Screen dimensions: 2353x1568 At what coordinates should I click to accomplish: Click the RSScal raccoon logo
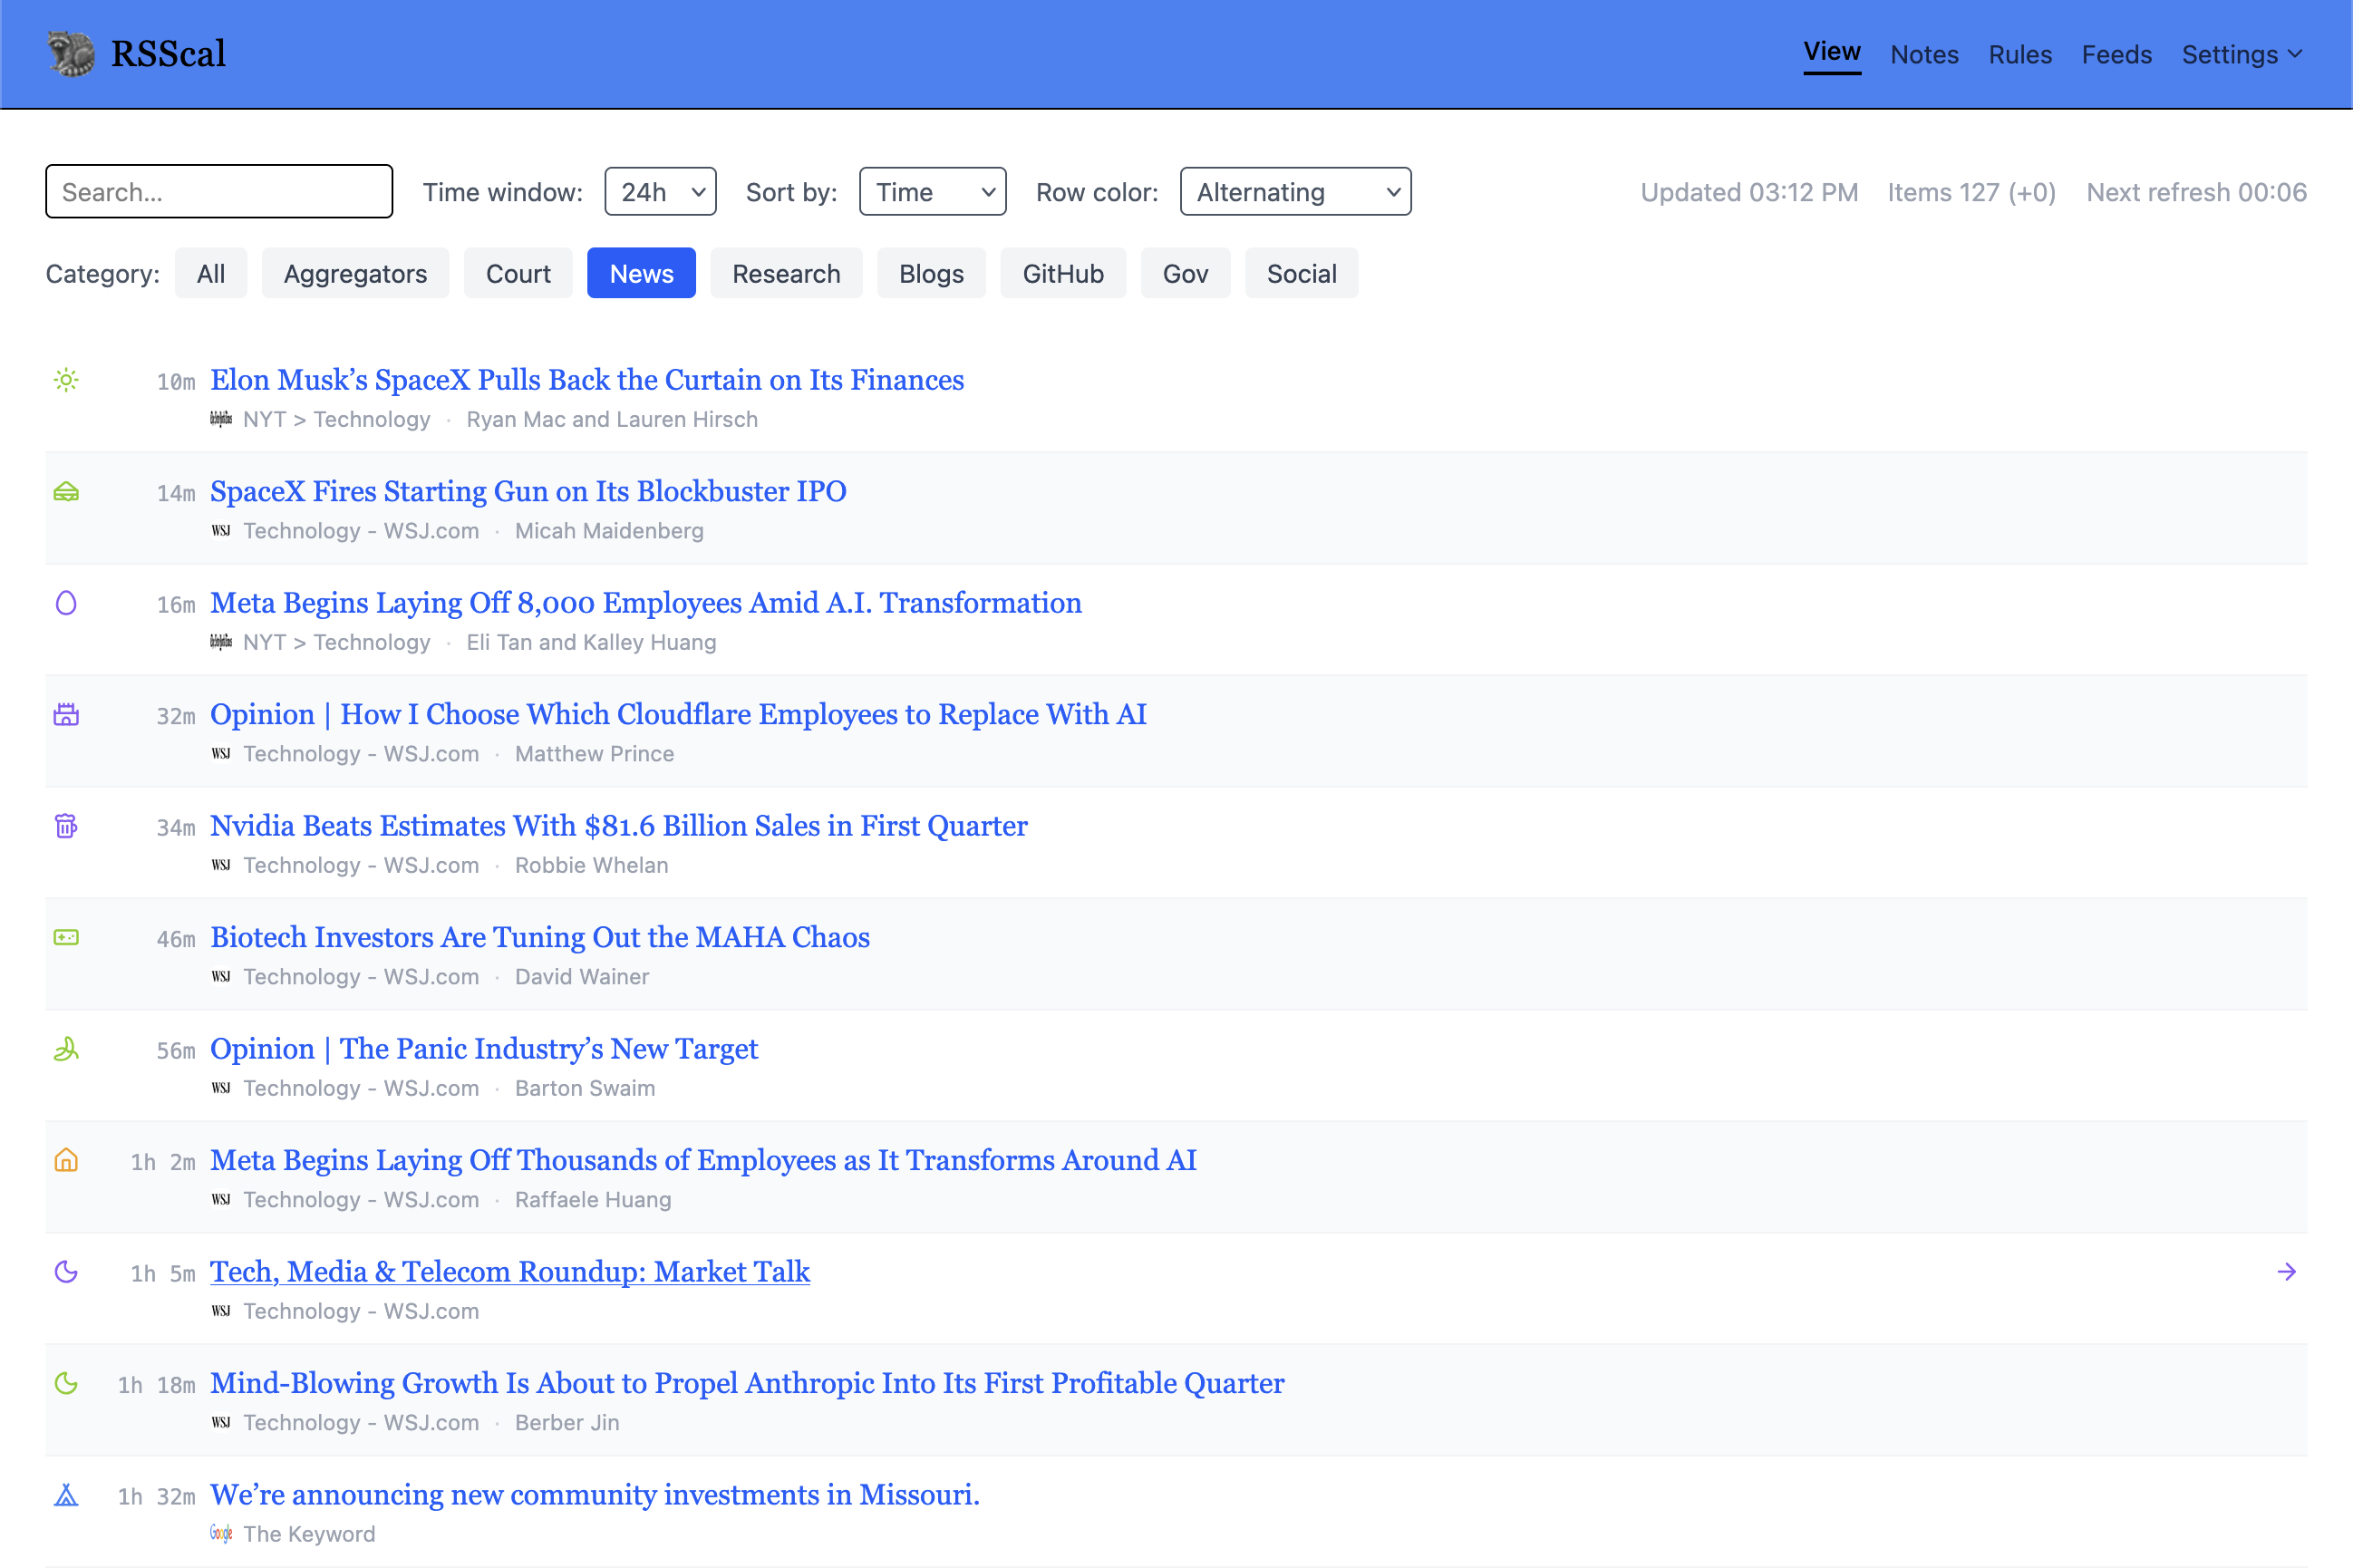click(71, 53)
